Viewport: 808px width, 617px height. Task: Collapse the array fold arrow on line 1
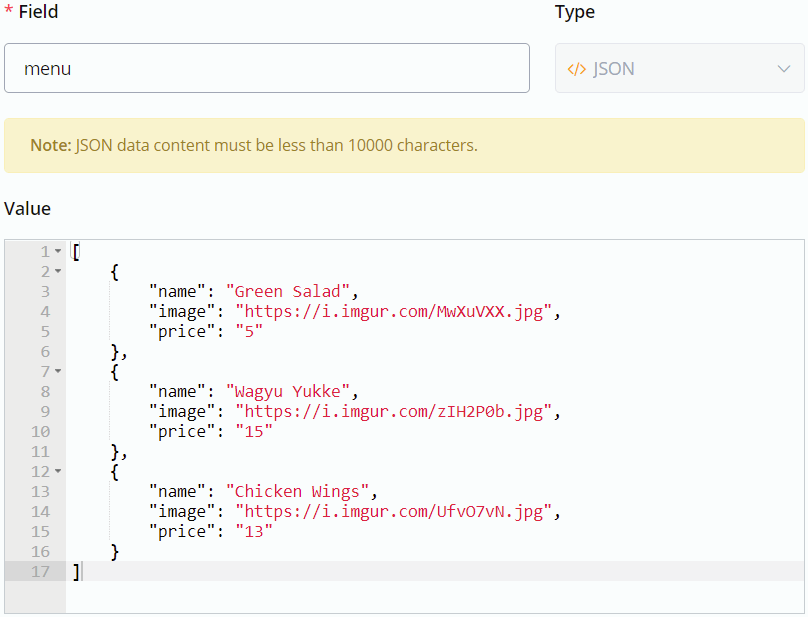58,252
